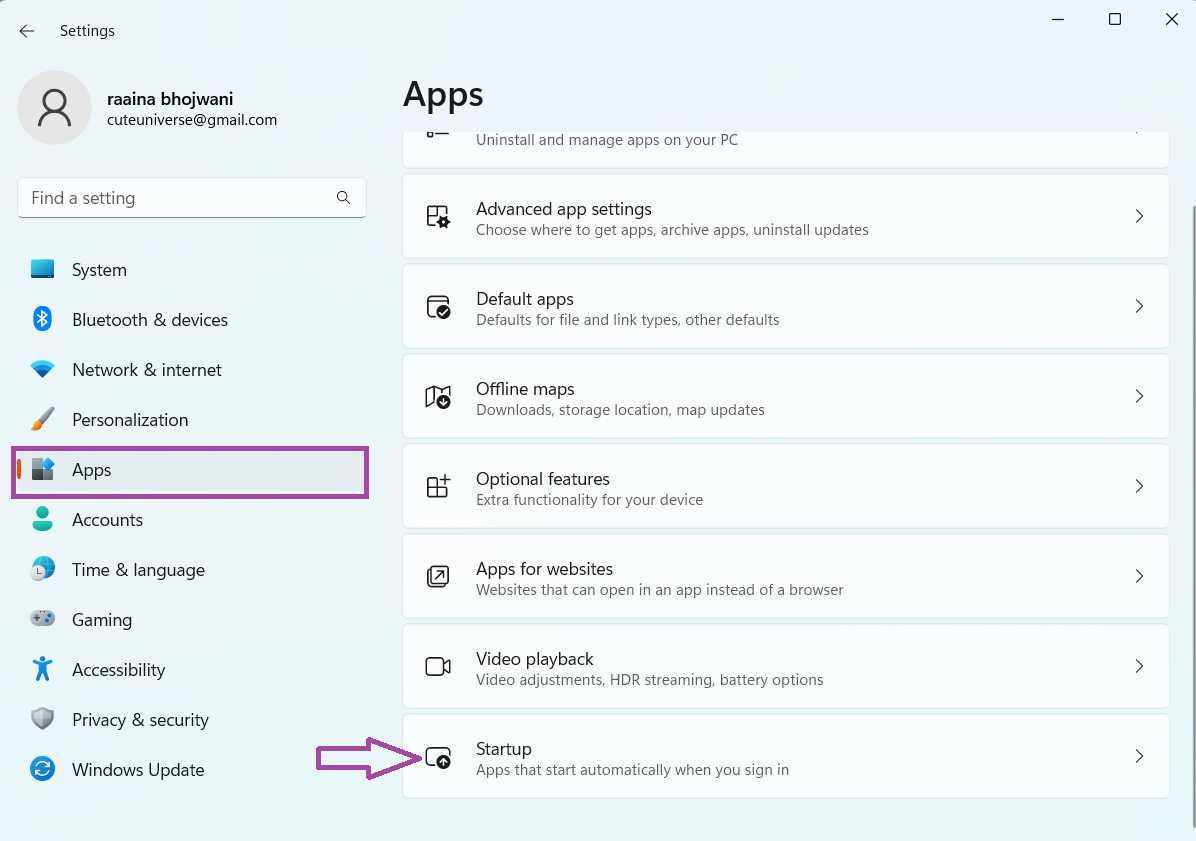Image resolution: width=1196 pixels, height=841 pixels.
Task: Click the Windows Update sync icon
Action: tap(42, 770)
